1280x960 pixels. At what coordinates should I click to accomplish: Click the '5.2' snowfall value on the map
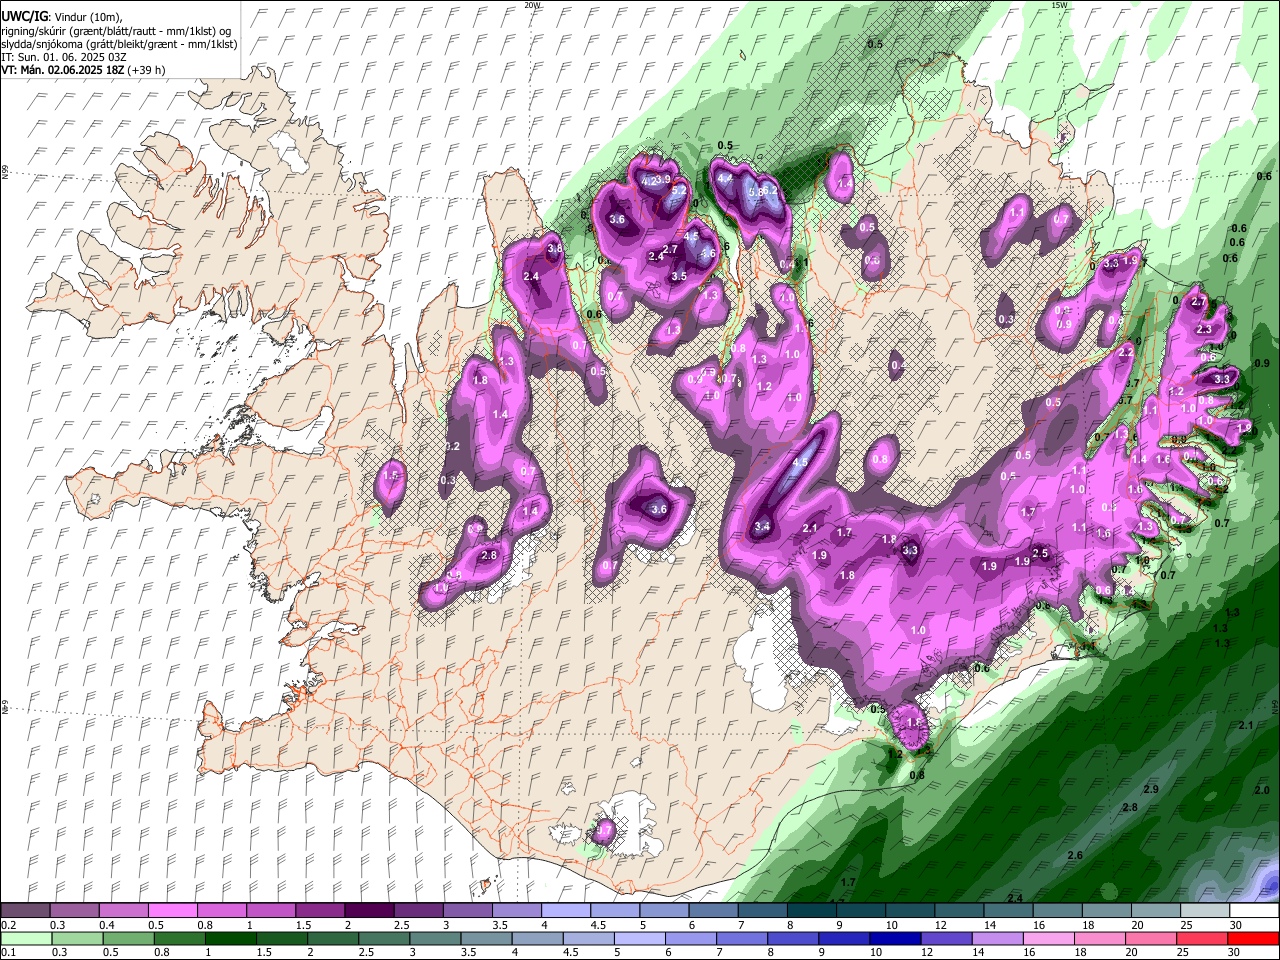pyautogui.click(x=678, y=190)
